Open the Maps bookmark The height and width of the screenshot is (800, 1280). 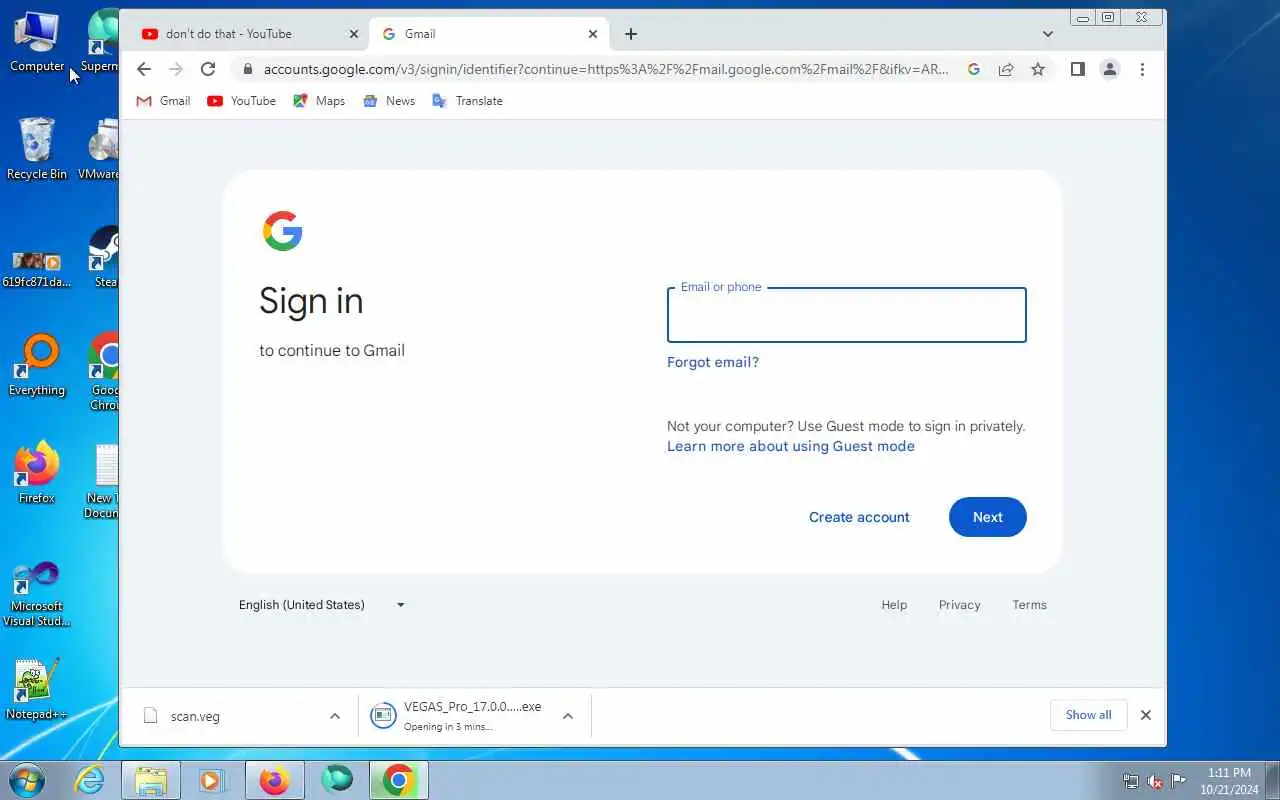click(319, 101)
